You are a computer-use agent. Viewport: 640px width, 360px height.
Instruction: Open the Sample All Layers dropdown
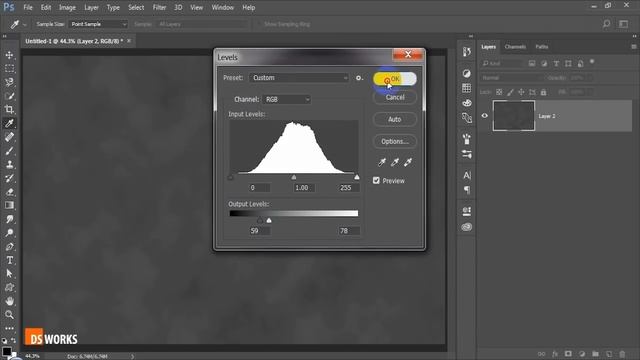pos(203,24)
